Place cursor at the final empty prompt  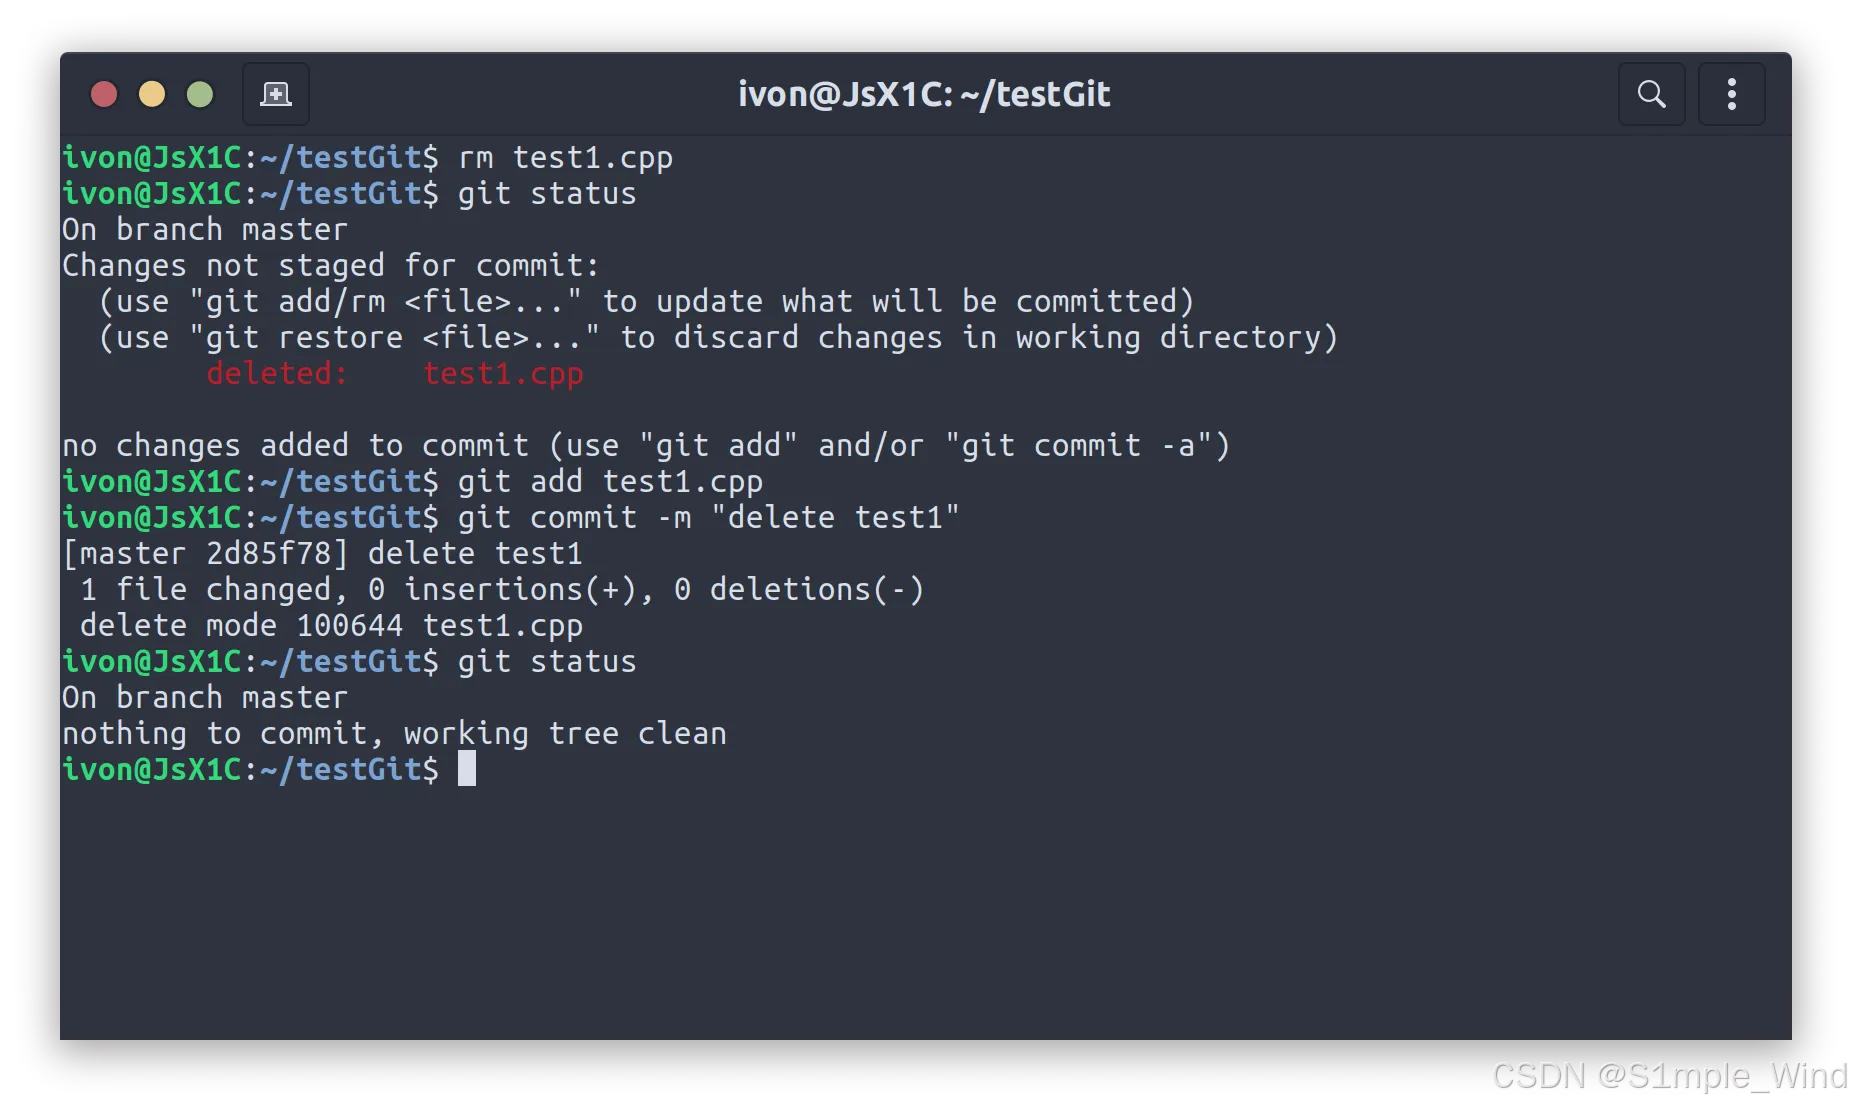pyautogui.click(x=467, y=769)
